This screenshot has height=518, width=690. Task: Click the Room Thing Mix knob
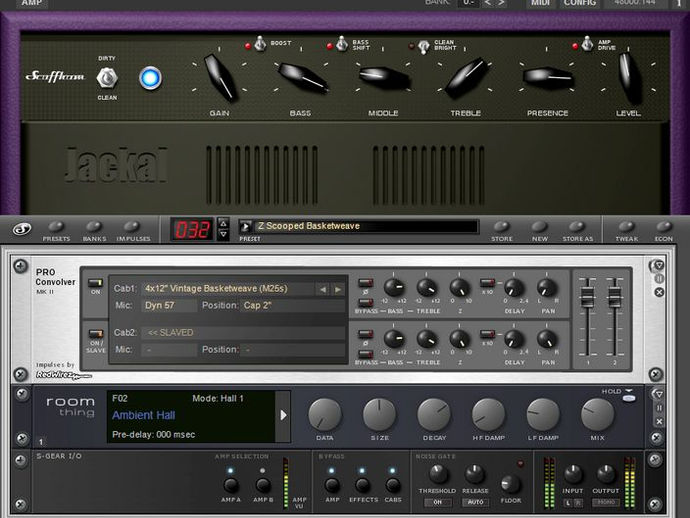598,415
